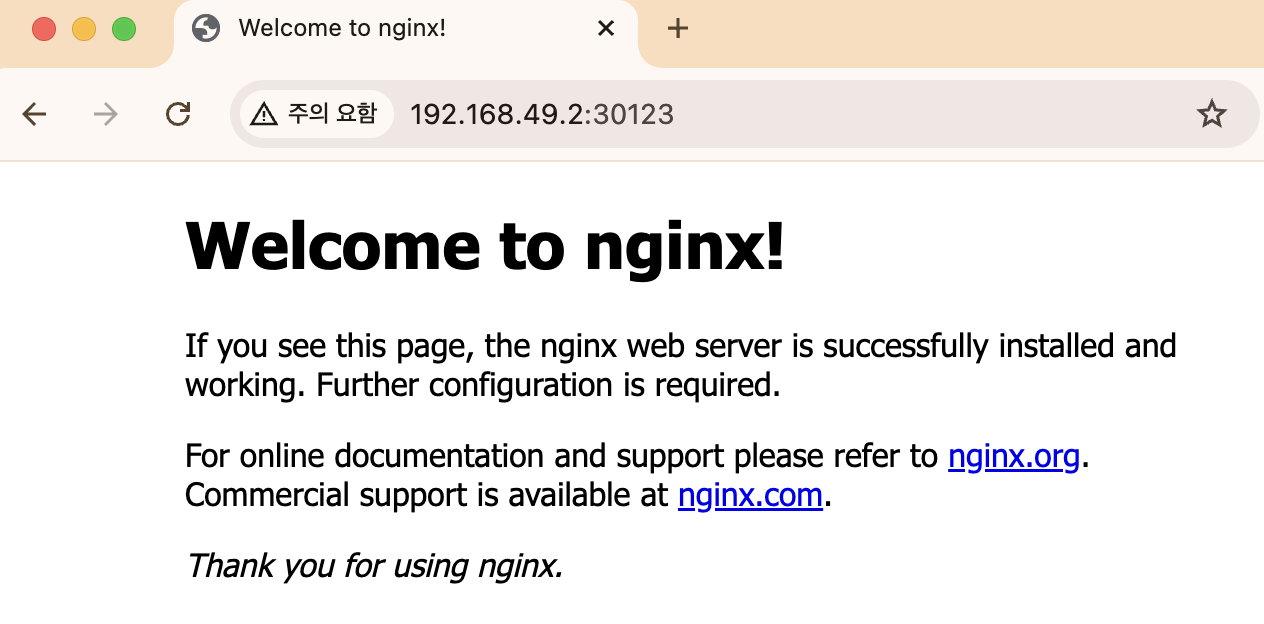The image size is (1264, 624).
Task: Go back using the back arrow
Action: click(x=35, y=115)
